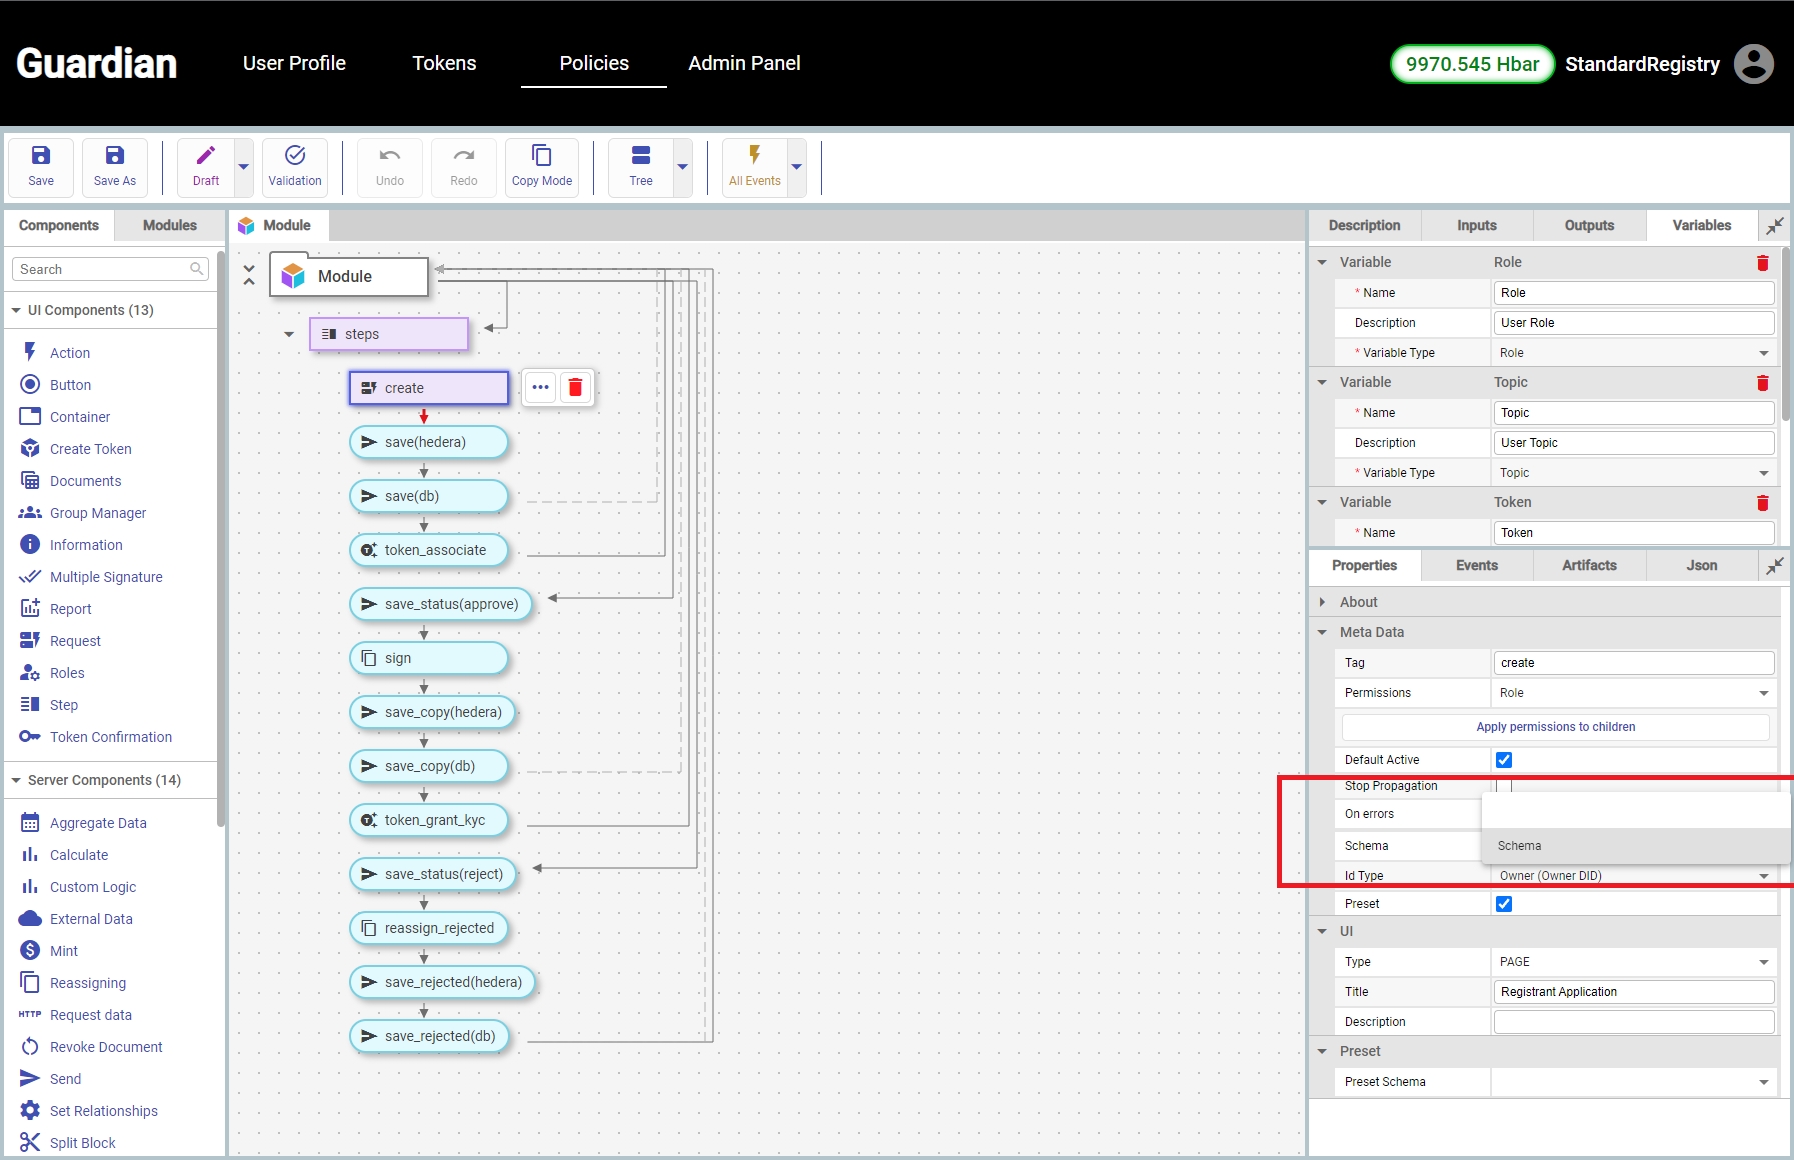The height and width of the screenshot is (1160, 1794).
Task: Toggle the Preset checkbox
Action: tap(1503, 904)
